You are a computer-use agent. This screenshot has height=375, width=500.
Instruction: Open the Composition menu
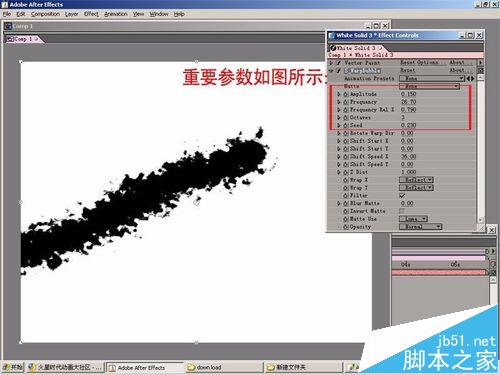click(45, 14)
